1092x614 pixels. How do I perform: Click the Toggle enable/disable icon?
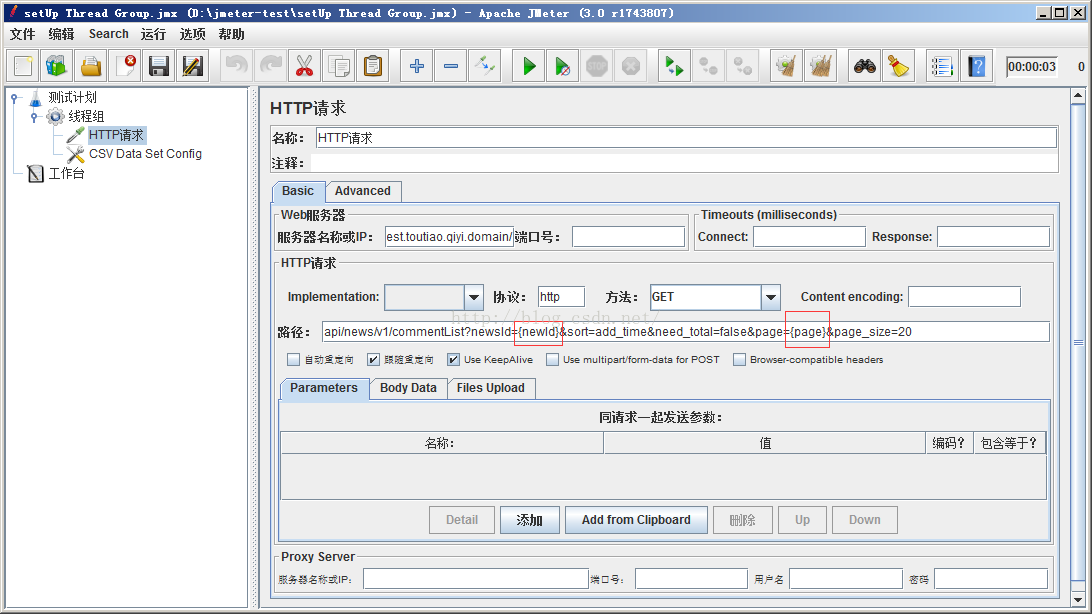pos(485,67)
